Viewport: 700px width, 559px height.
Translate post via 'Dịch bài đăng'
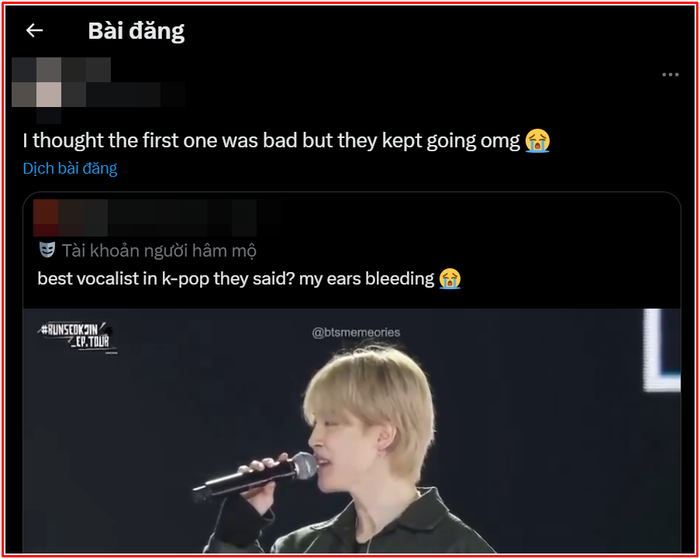coord(70,168)
